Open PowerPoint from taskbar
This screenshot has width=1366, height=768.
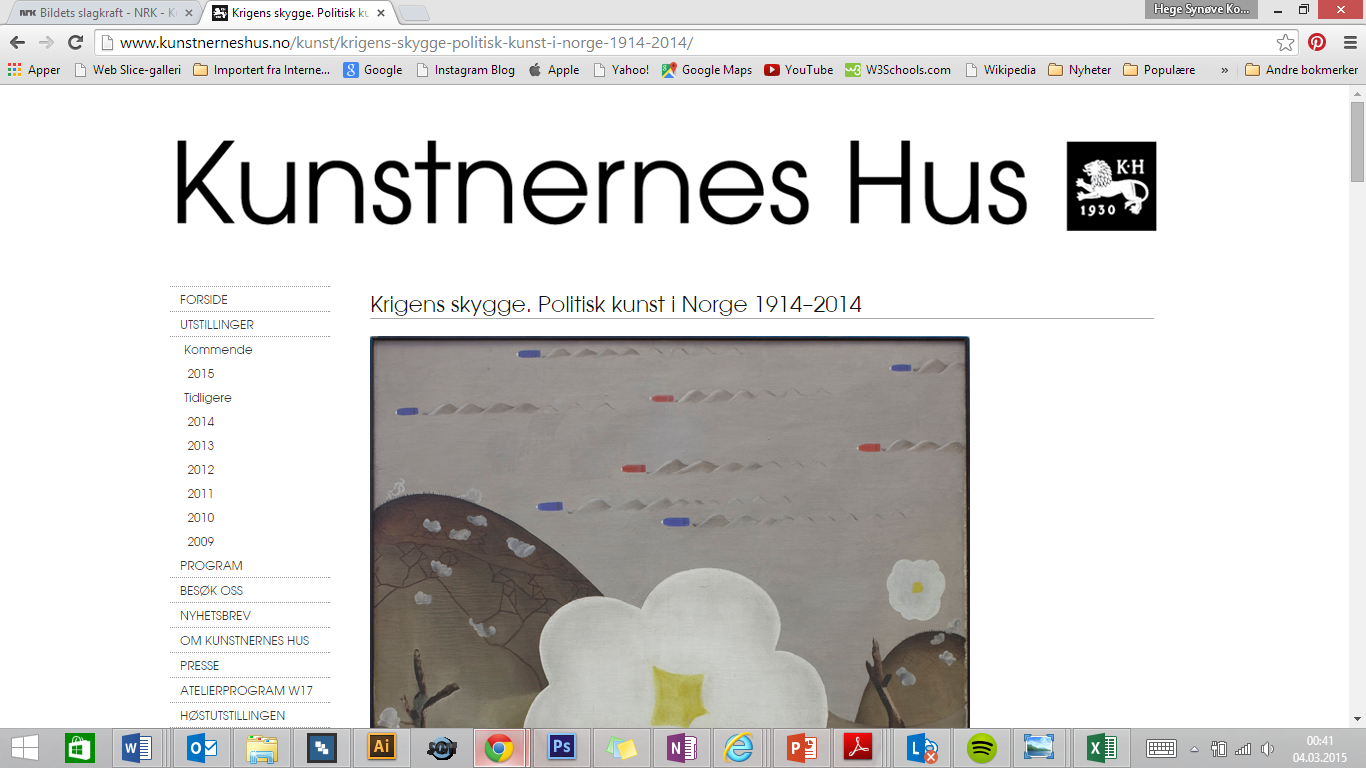point(802,747)
